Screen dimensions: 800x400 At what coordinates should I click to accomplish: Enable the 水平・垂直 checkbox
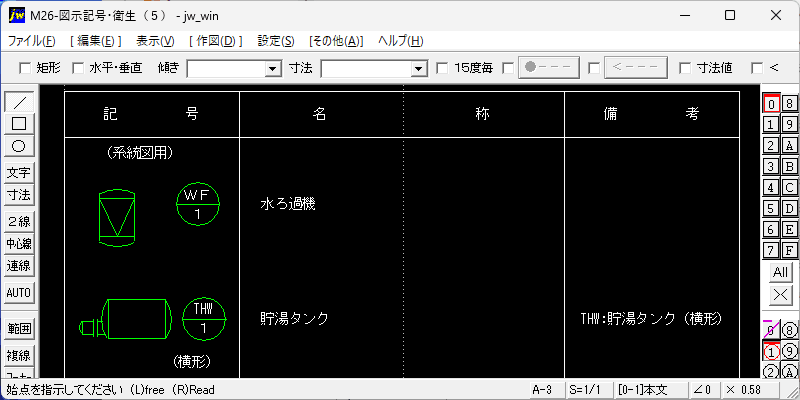pos(77,68)
